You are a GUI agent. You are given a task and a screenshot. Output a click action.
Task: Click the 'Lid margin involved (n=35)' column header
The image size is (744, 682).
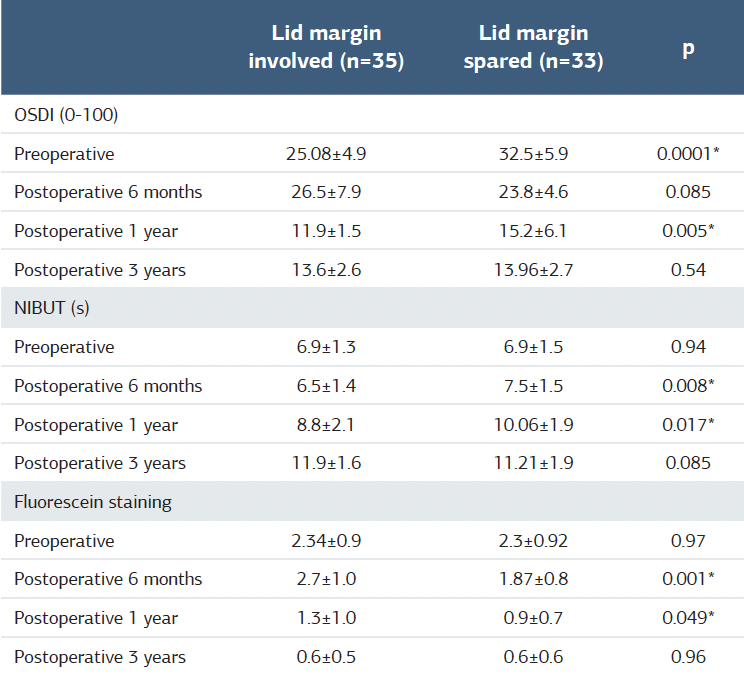coord(326,47)
